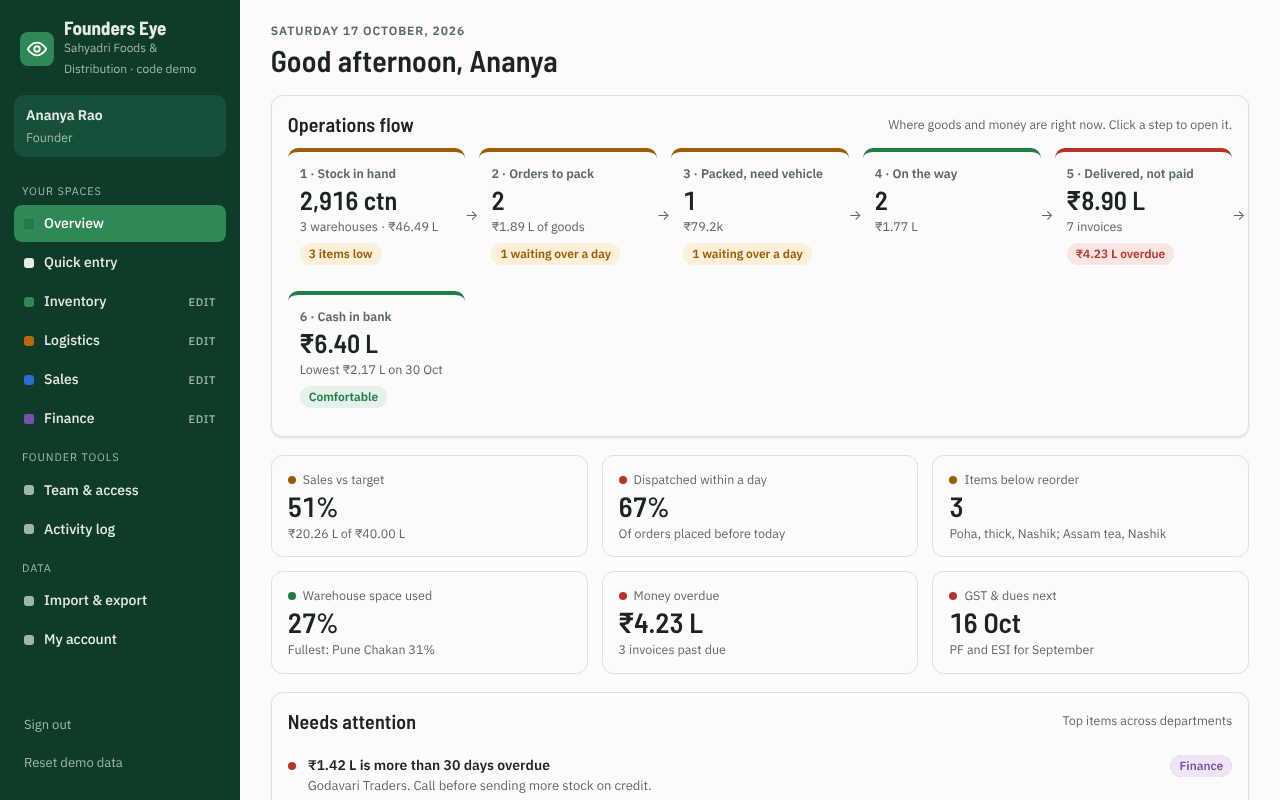The width and height of the screenshot is (1280, 800).
Task: Click EDIT next to Sales
Action: (202, 380)
